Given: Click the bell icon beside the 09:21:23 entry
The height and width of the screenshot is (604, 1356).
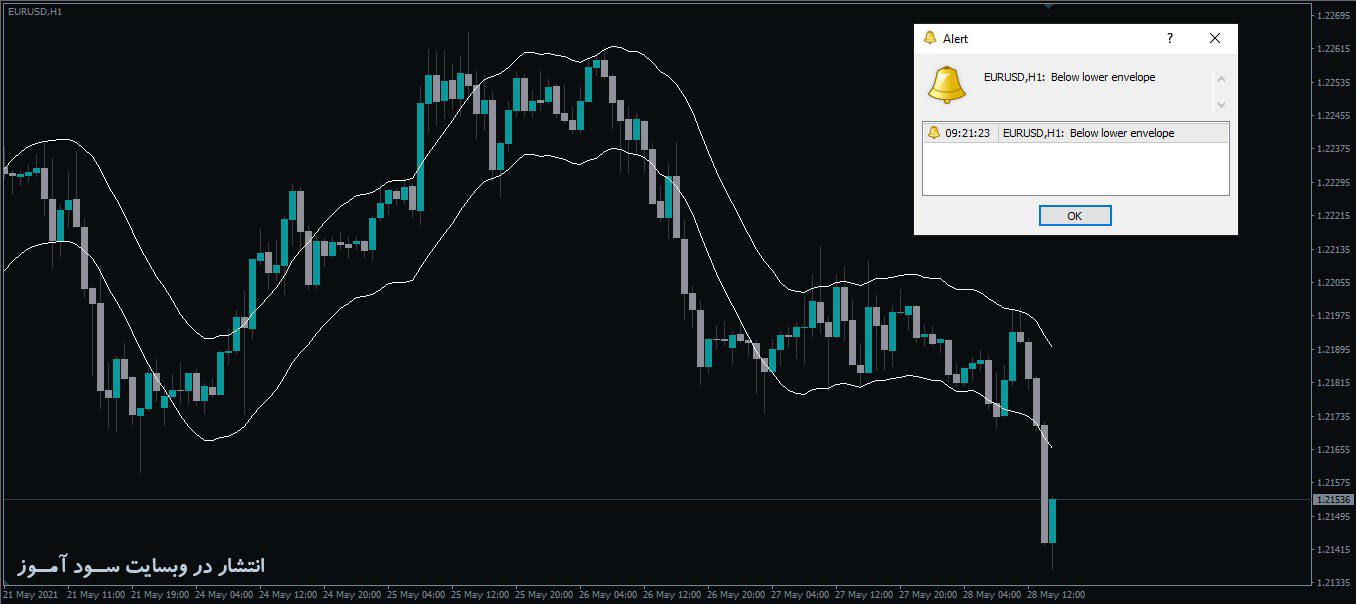Looking at the screenshot, I should pyautogui.click(x=934, y=133).
